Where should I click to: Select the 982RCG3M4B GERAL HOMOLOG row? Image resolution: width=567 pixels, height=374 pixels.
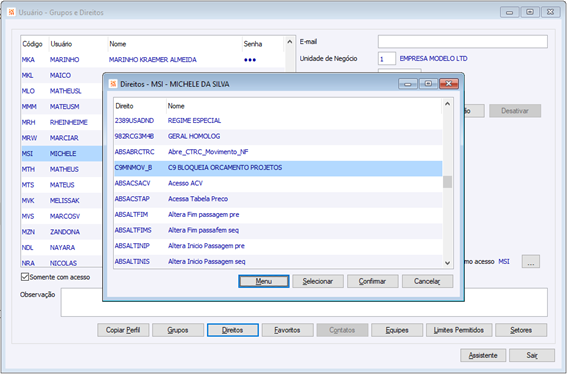pyautogui.click(x=278, y=136)
